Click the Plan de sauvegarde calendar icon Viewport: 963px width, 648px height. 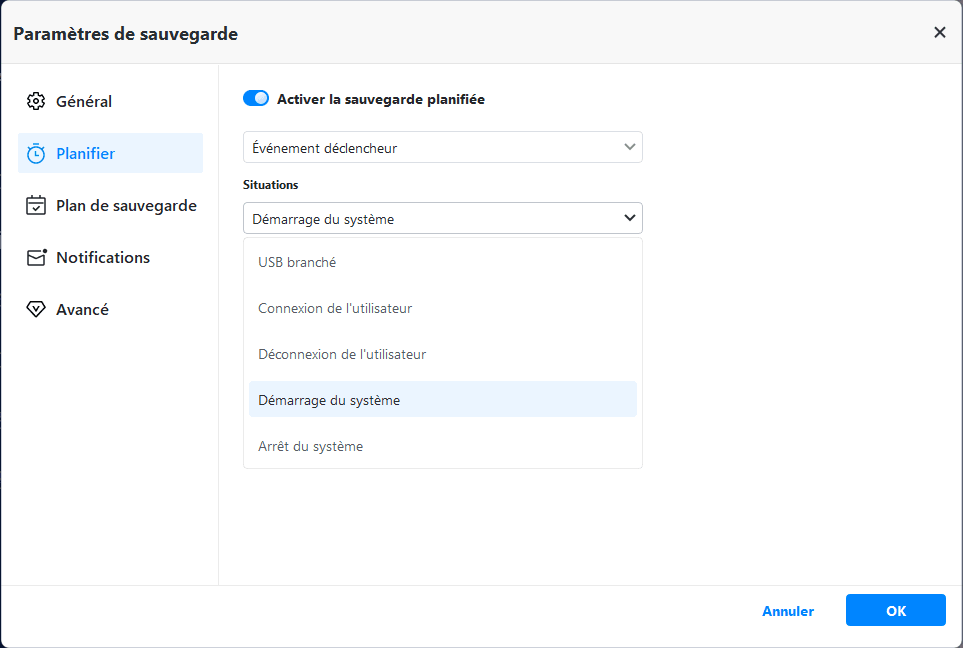pos(36,206)
